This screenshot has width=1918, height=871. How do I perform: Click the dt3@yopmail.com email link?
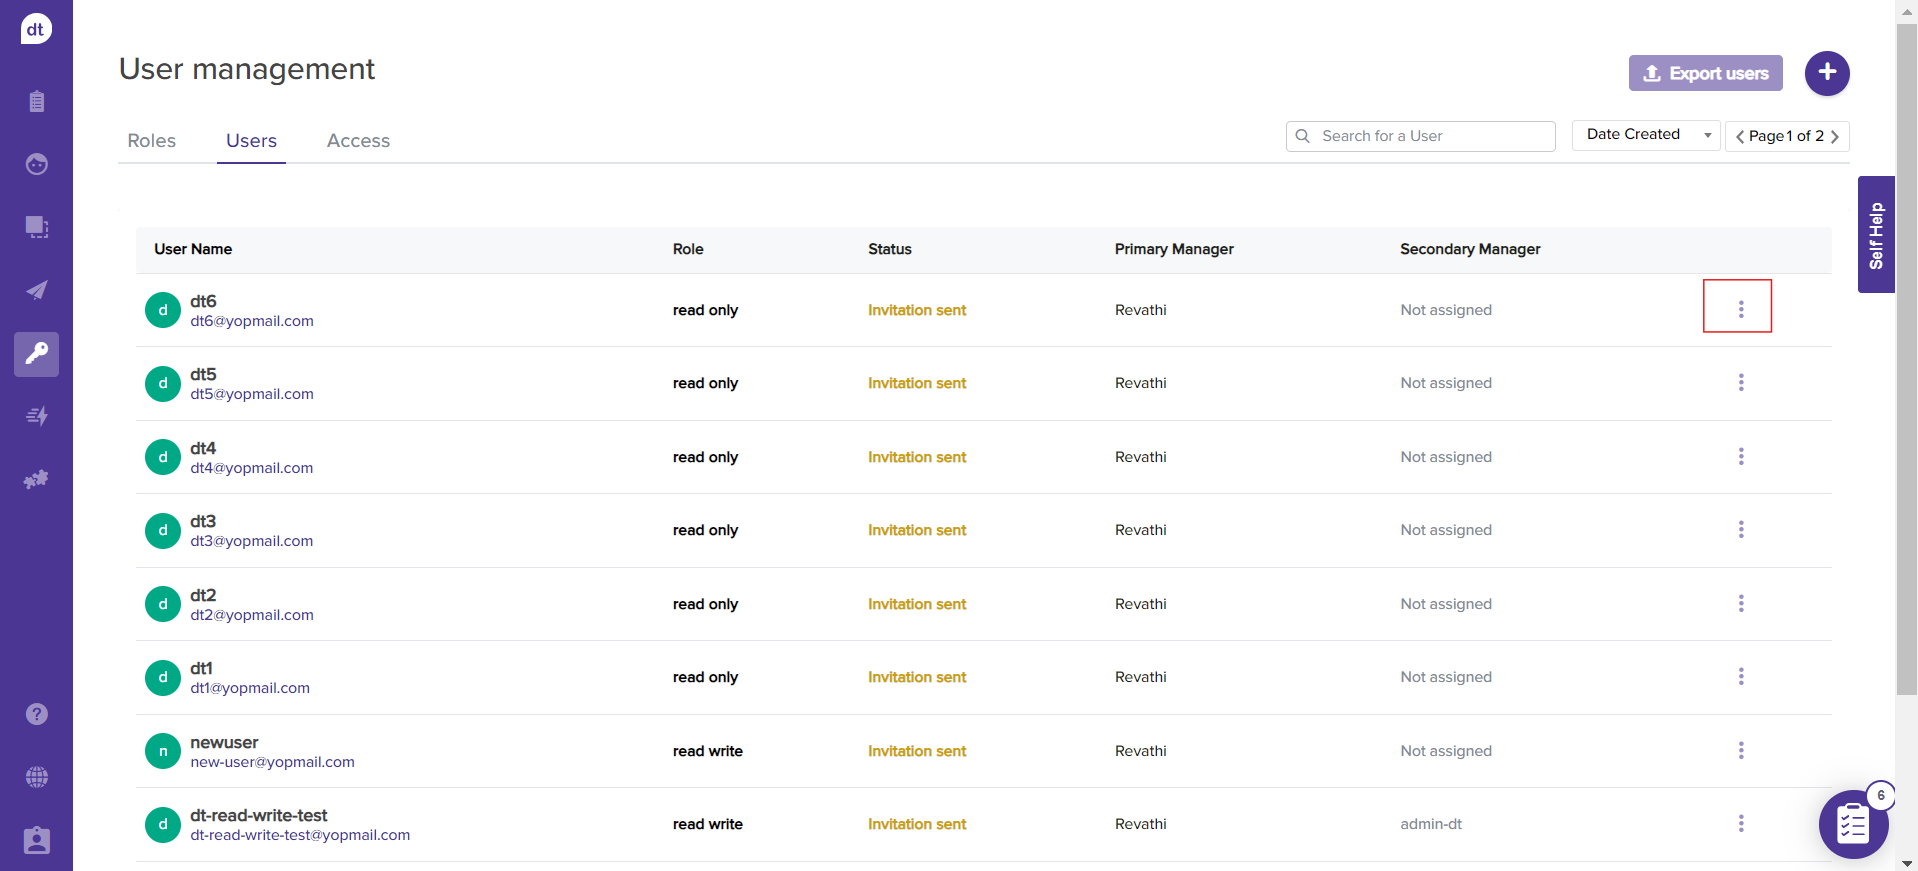point(252,541)
